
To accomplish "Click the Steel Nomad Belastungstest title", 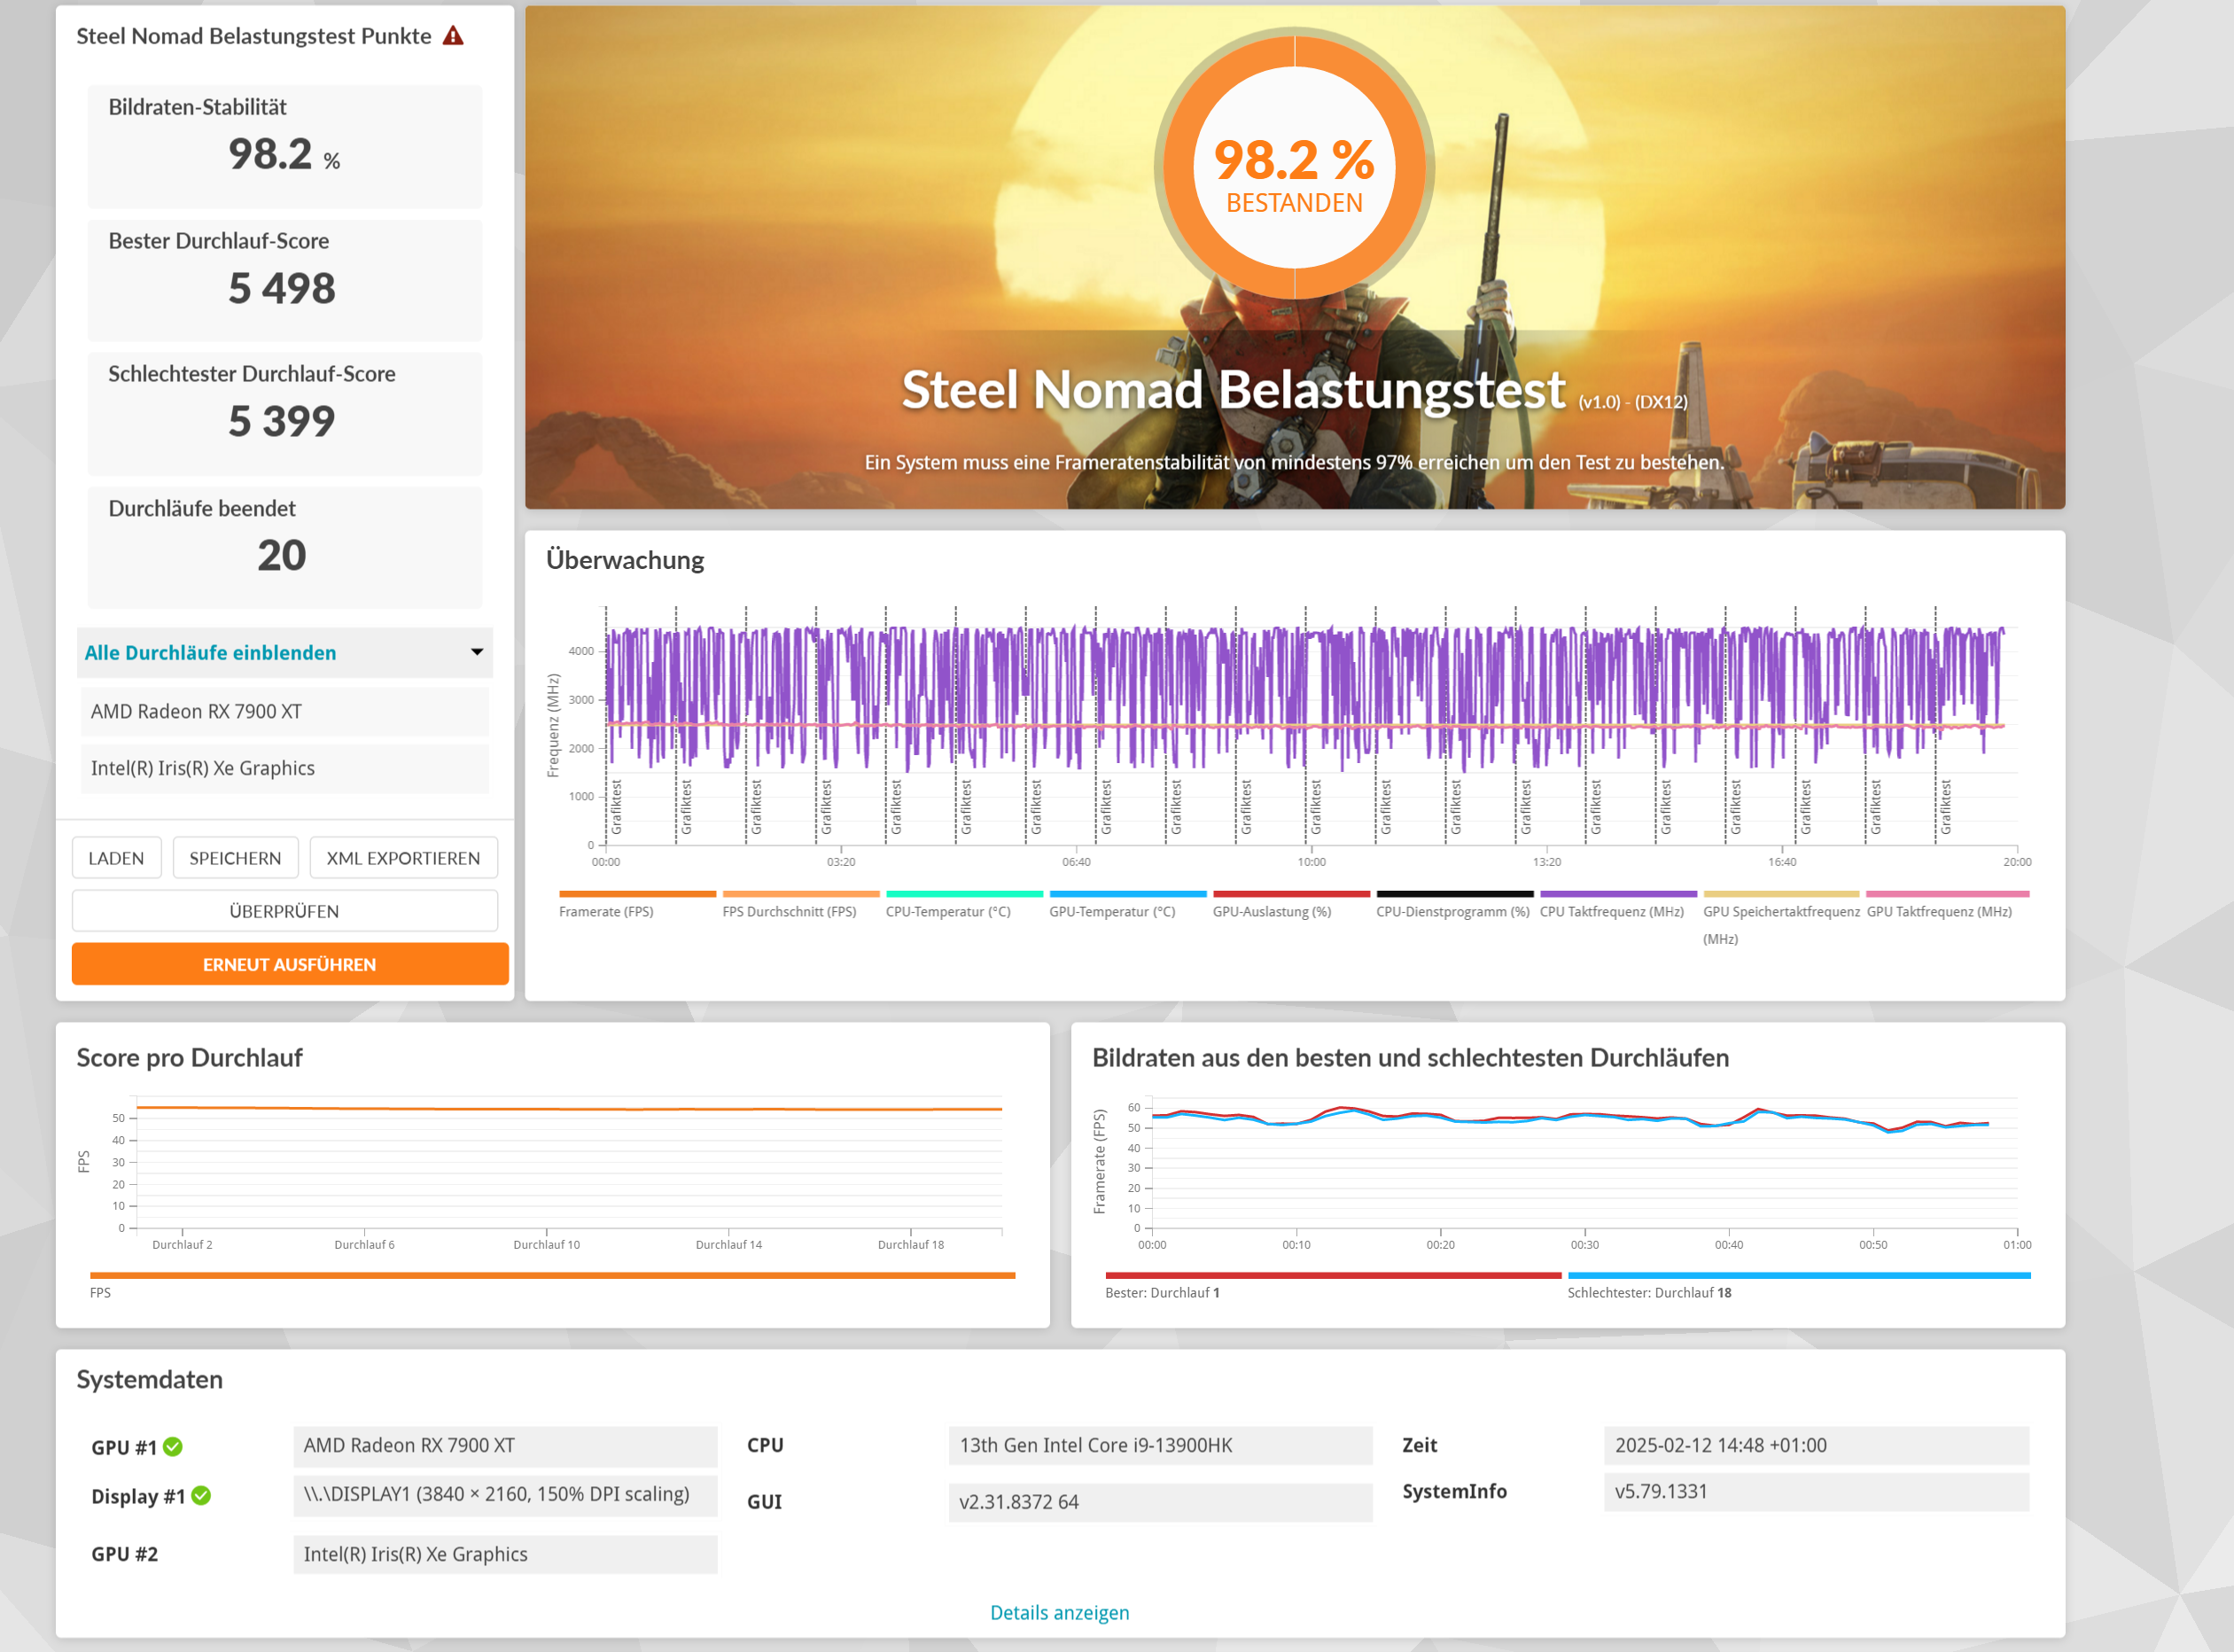I will coord(1233,390).
